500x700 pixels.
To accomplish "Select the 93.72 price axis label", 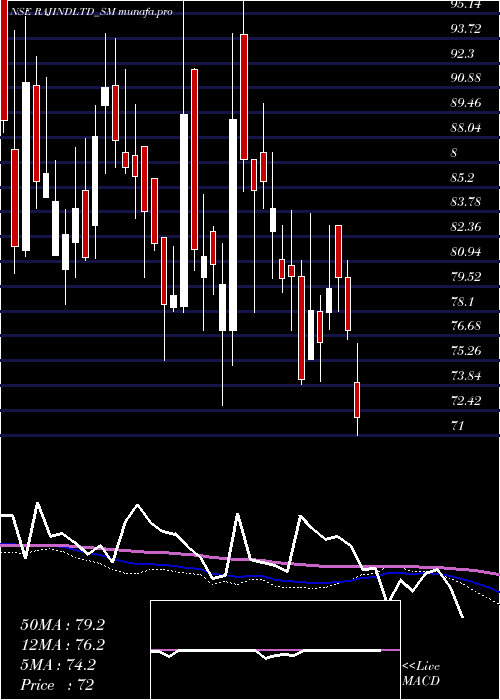I will 466,29.
